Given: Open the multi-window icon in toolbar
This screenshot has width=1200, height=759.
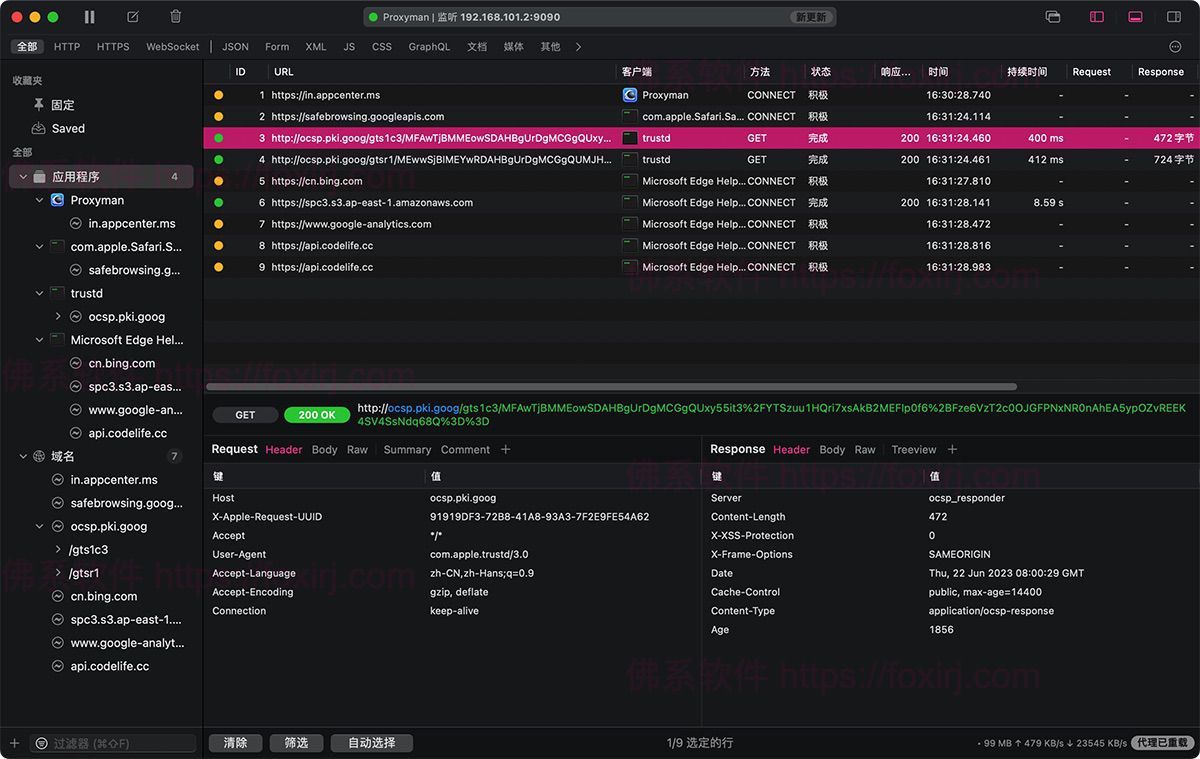Looking at the screenshot, I should coord(1052,17).
